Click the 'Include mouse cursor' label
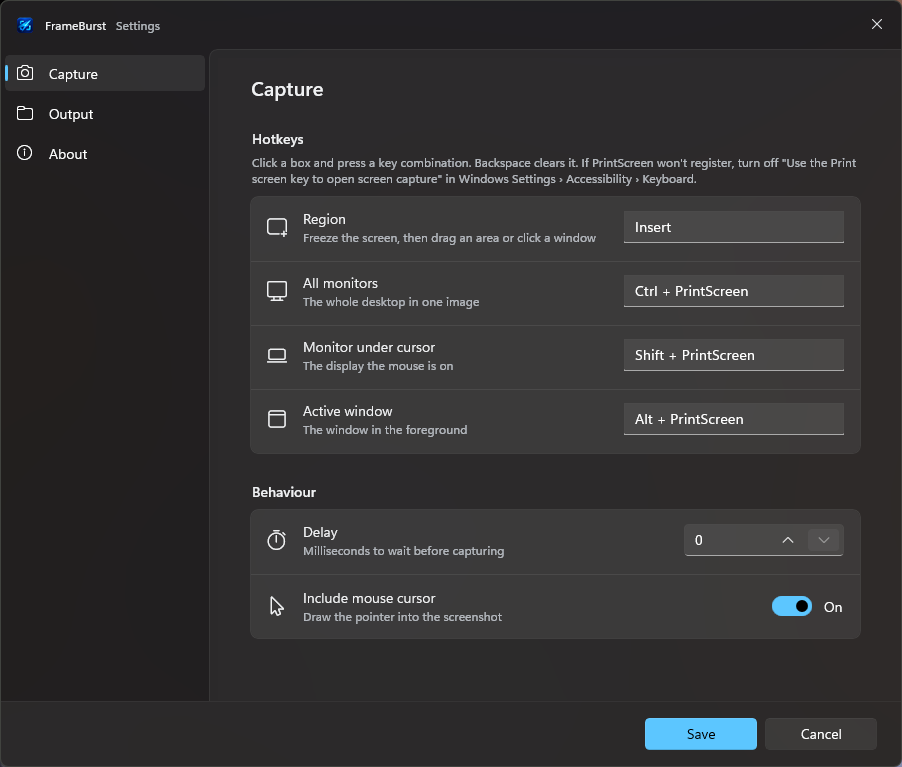This screenshot has height=767, width=902. 369,598
